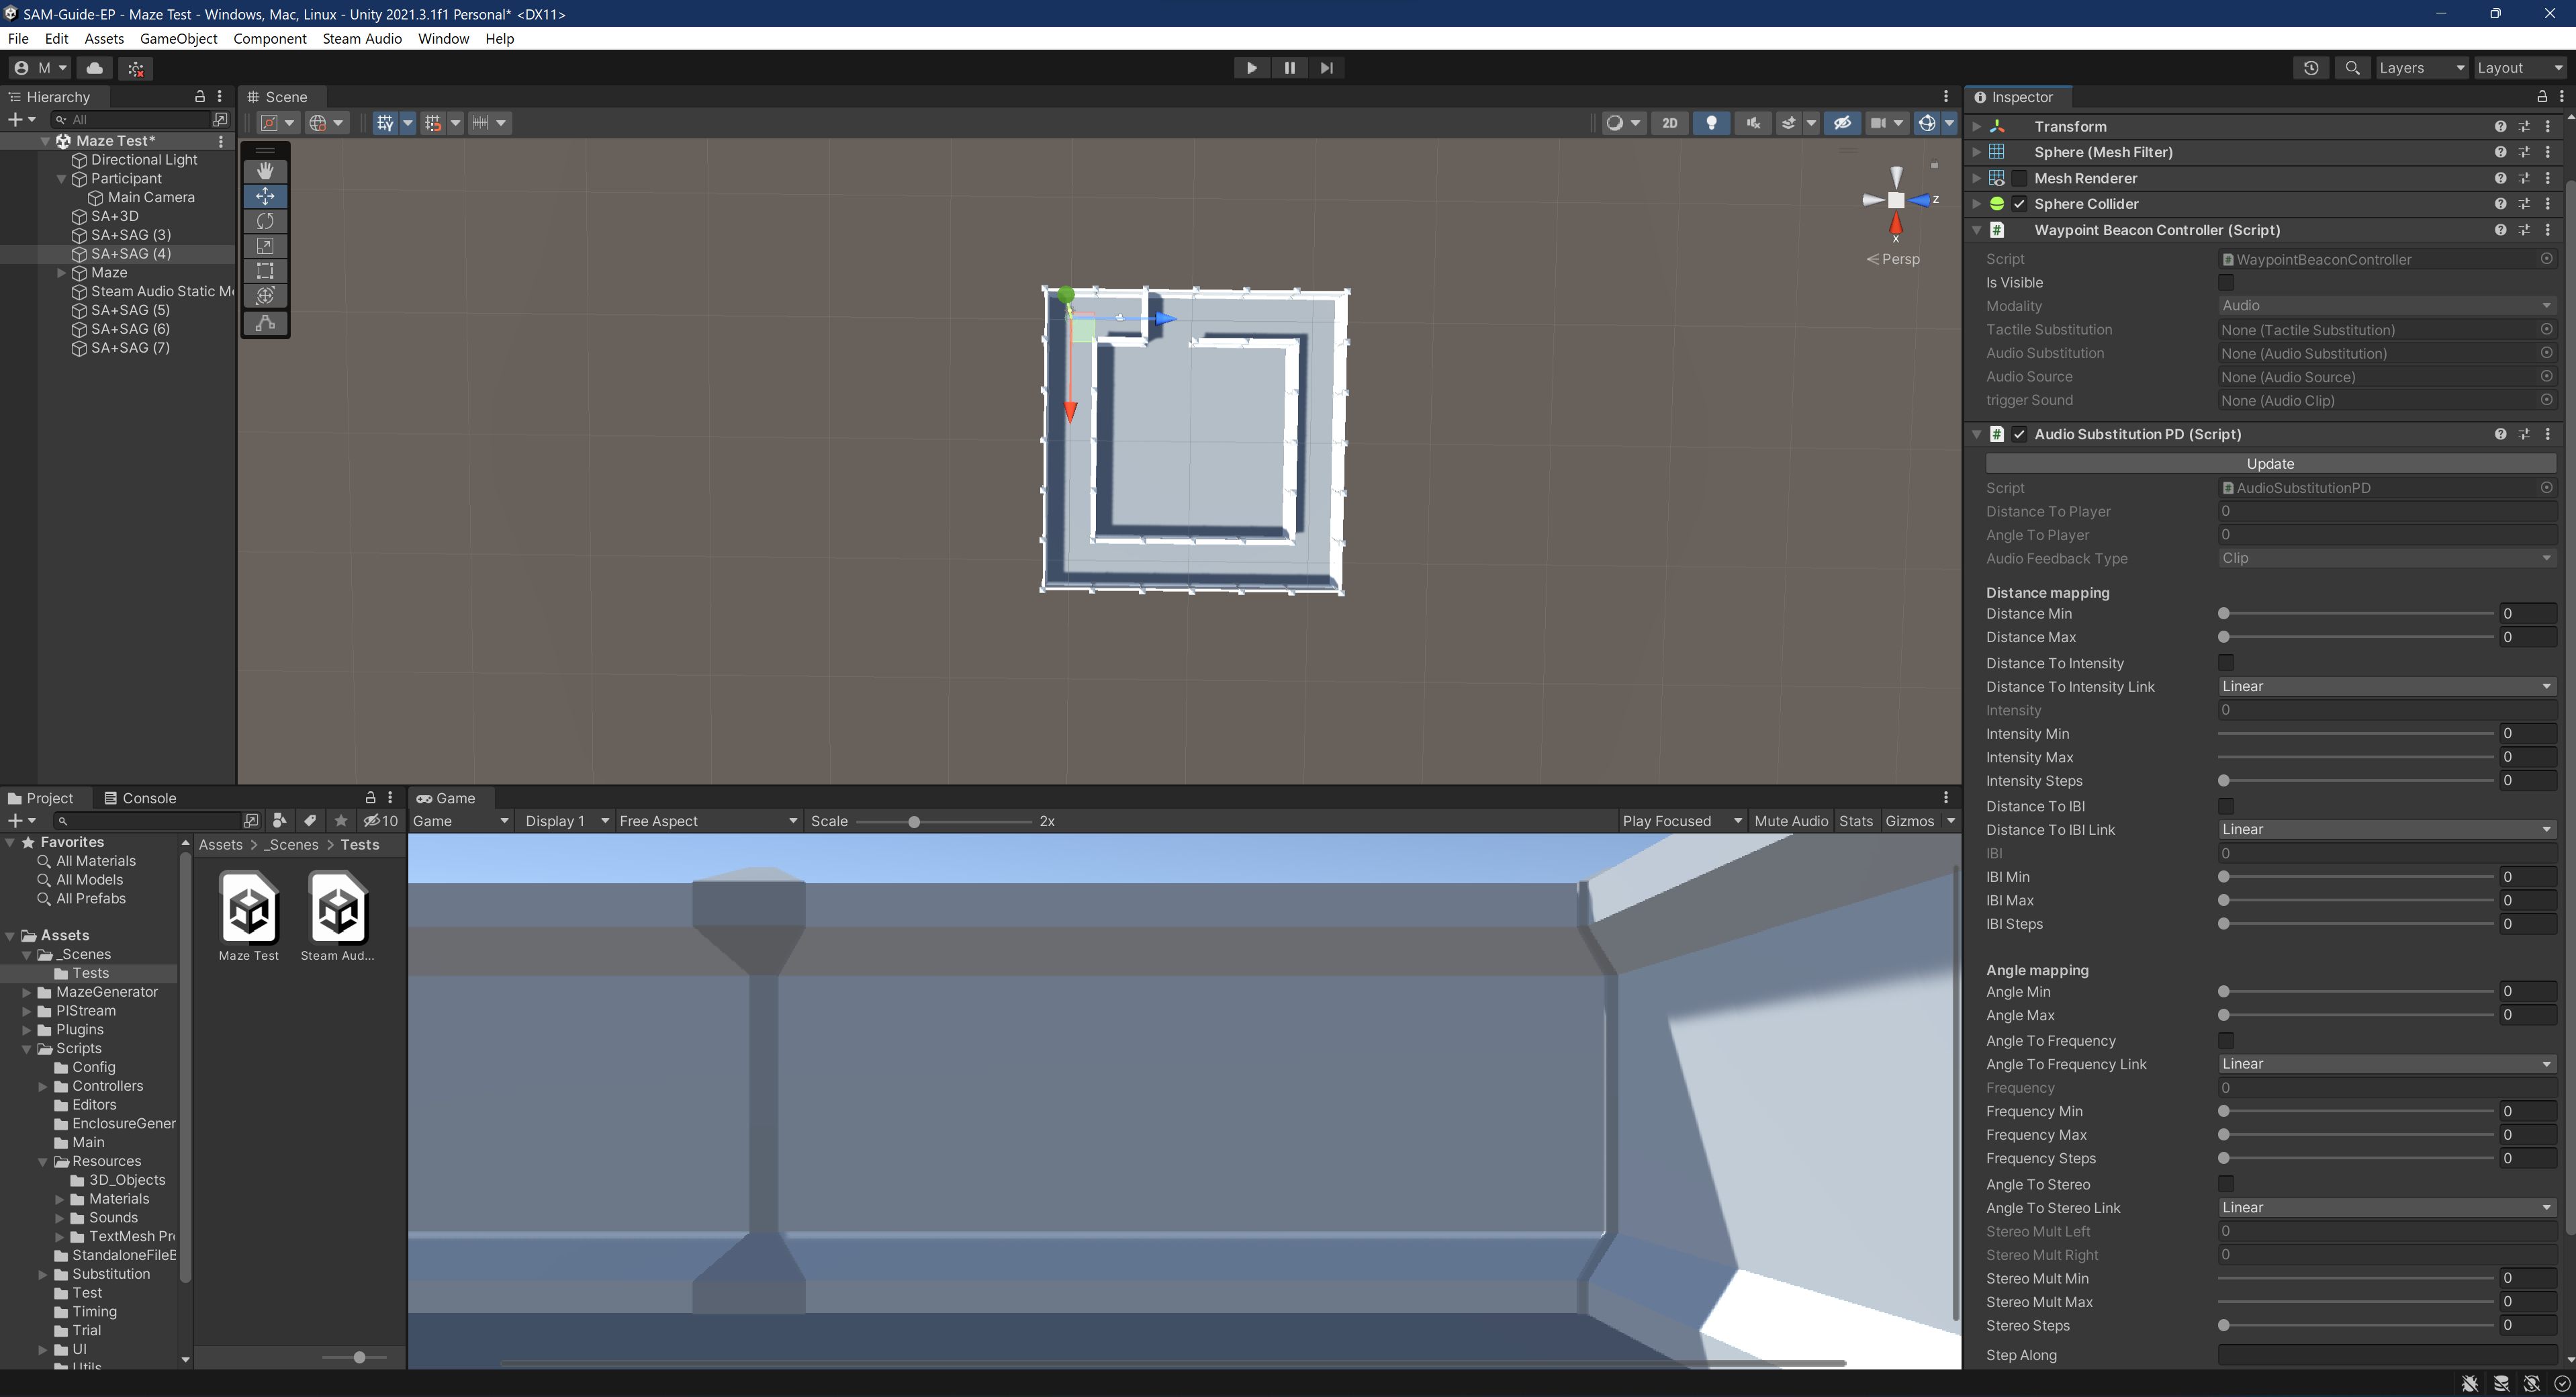Click the Play button to run game
2576x1397 pixels.
[x=1252, y=67]
